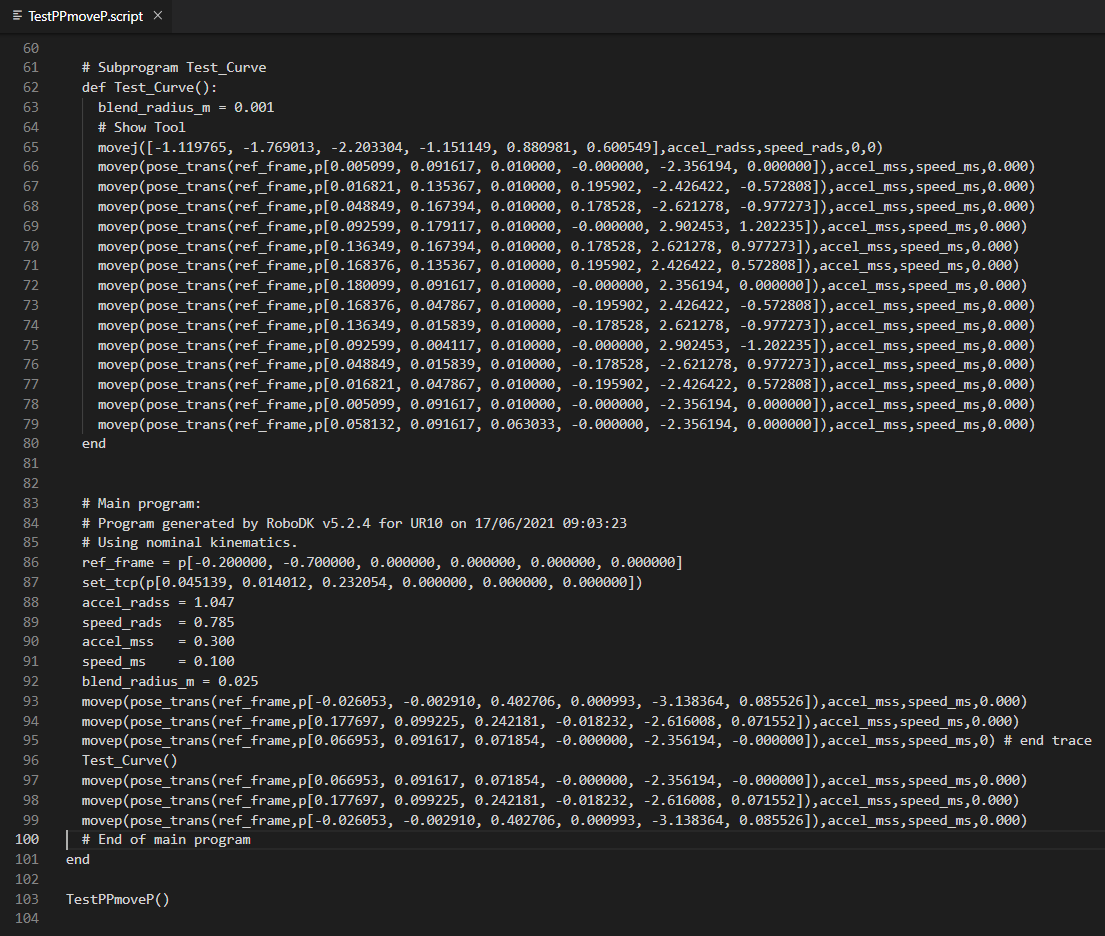Click movep line starting p[0.092599, 0.179117
The width and height of the screenshot is (1105, 936).
click(x=562, y=226)
